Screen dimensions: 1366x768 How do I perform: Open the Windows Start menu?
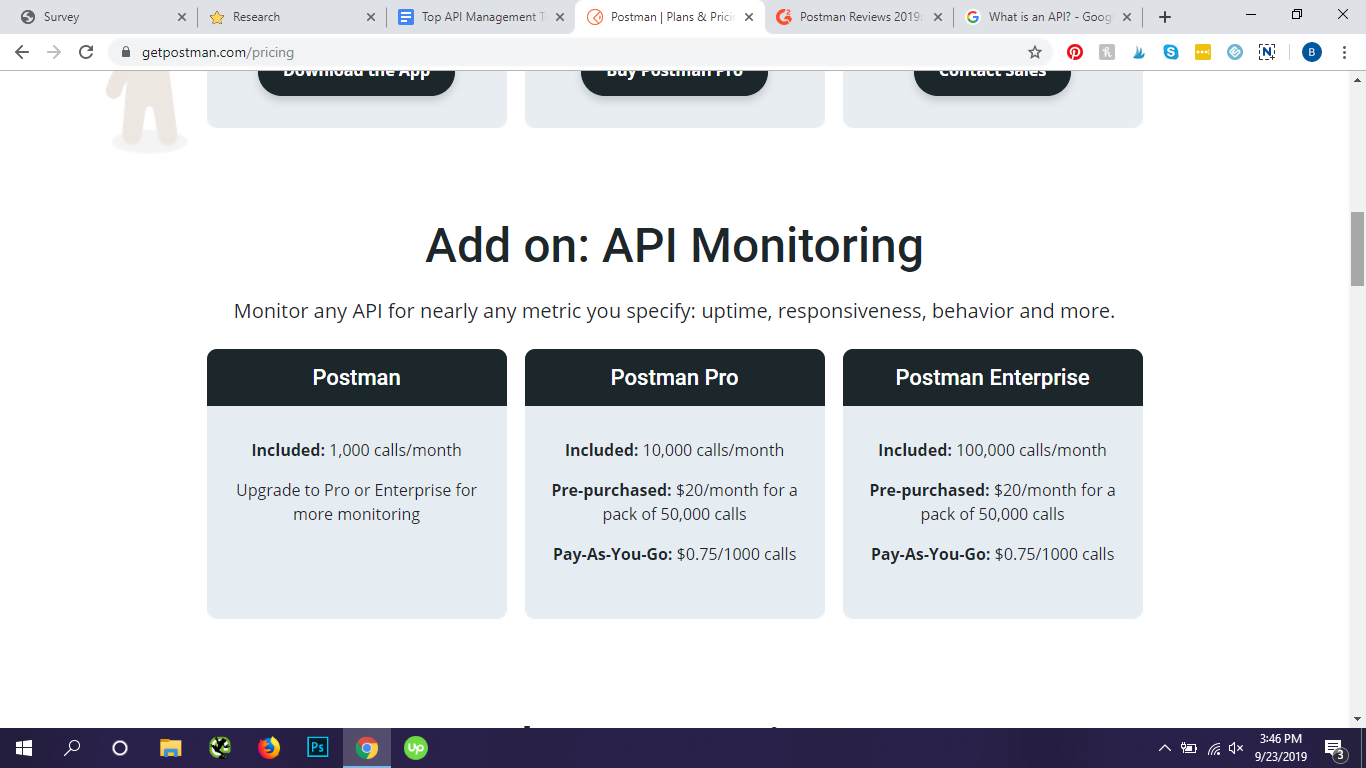click(24, 747)
